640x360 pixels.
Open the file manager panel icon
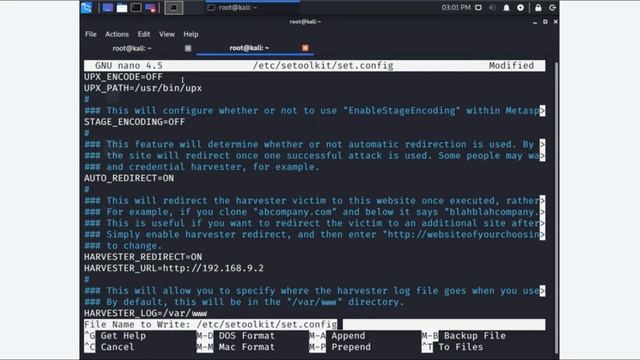122,8
